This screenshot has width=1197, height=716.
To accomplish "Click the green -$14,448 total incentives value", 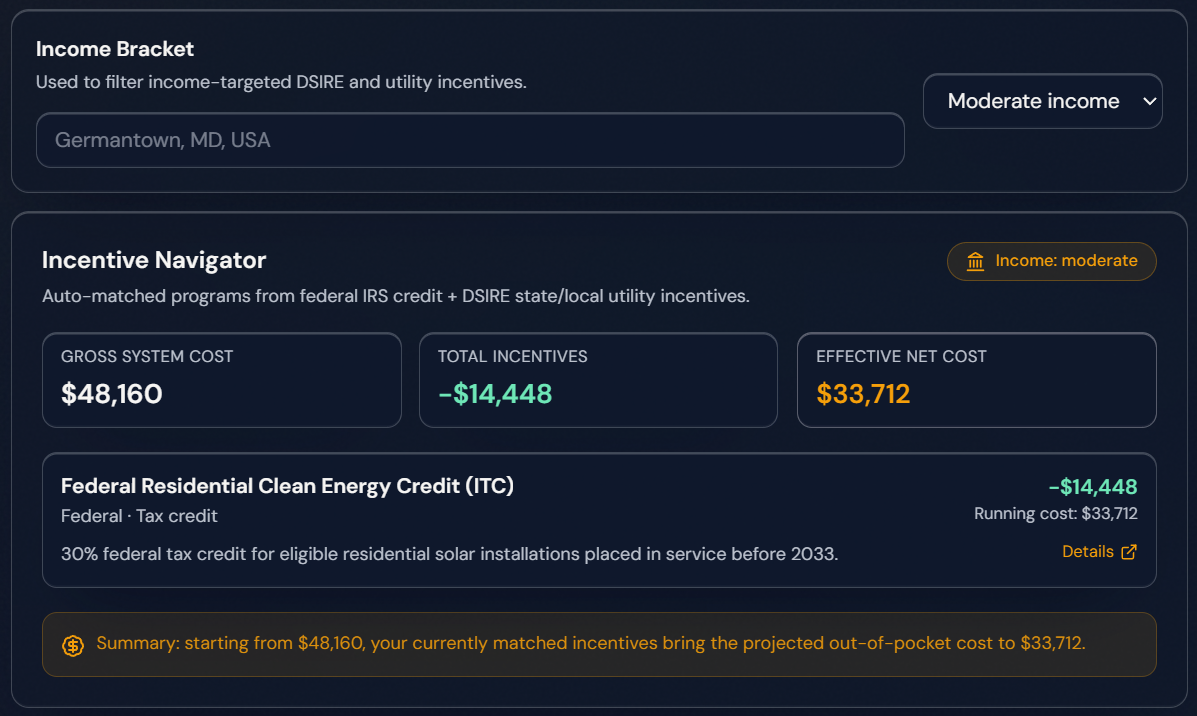I will tap(495, 394).
